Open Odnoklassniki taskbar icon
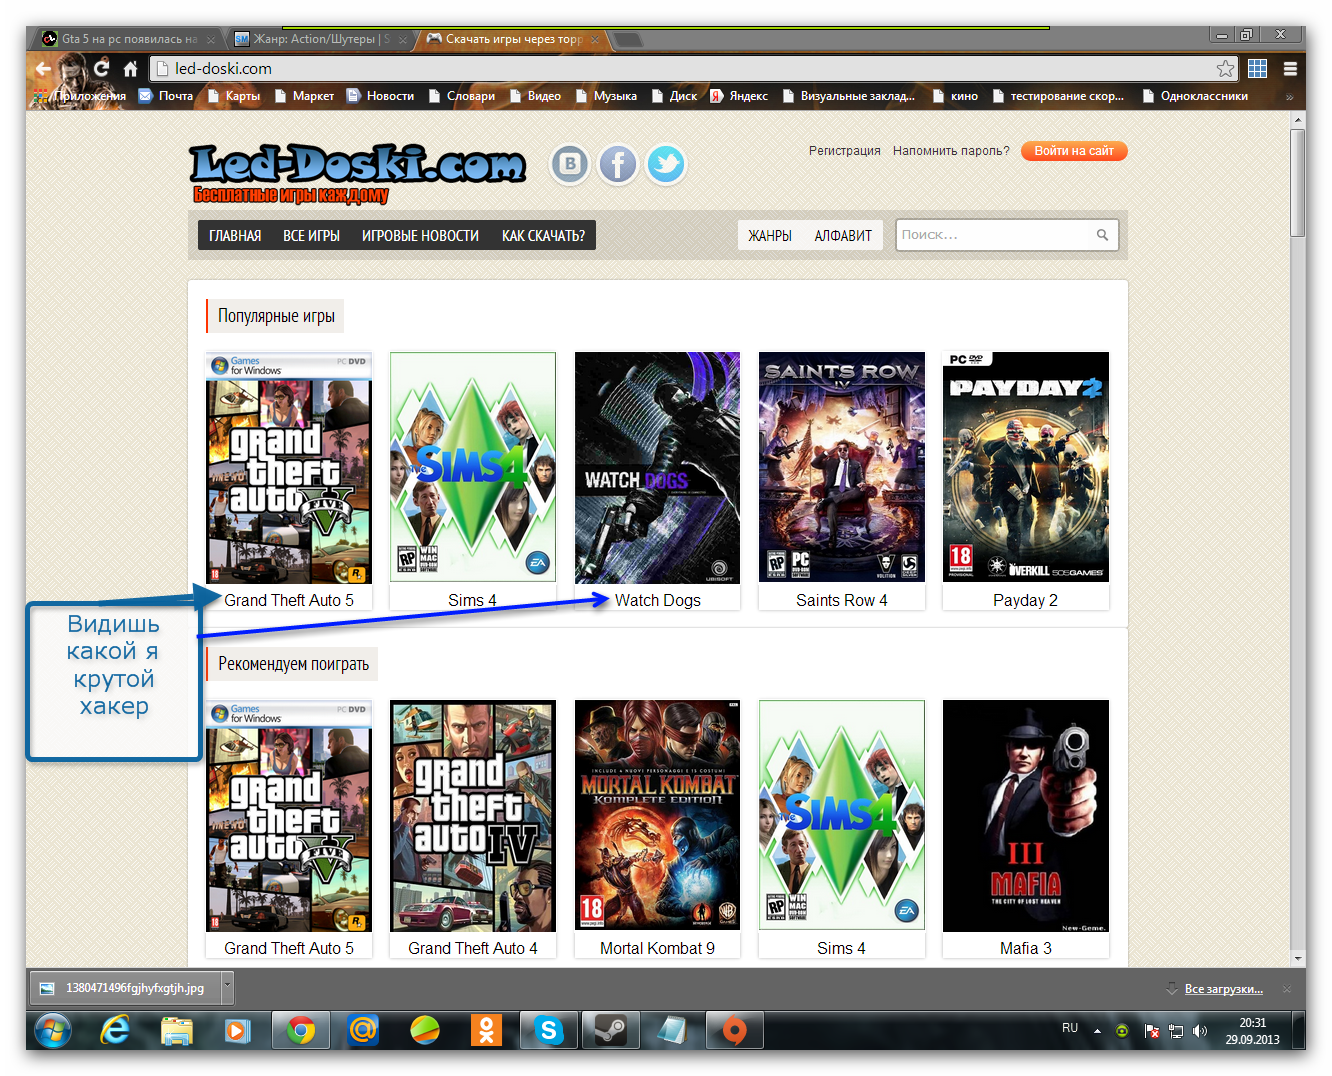The height and width of the screenshot is (1076, 1332). 486,1030
